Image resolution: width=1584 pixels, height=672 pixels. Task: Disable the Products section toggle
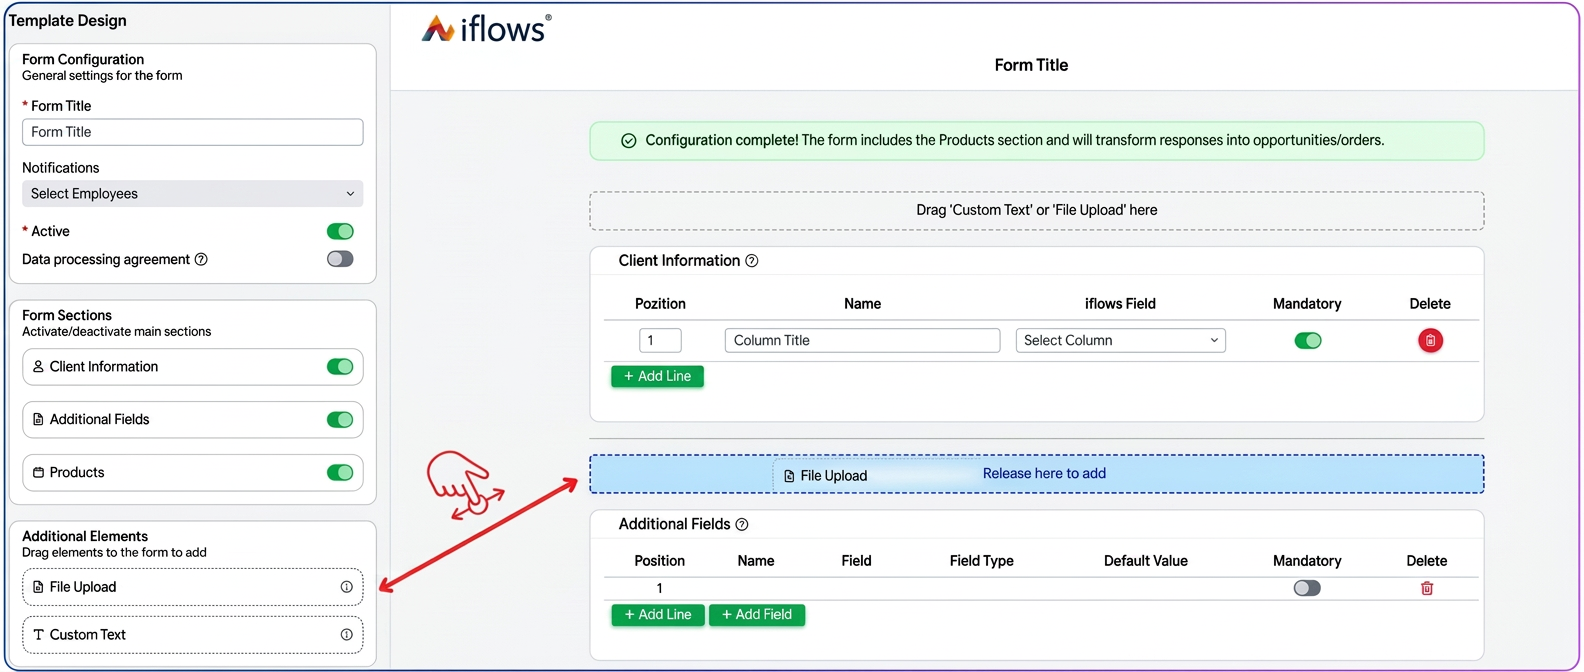point(340,472)
